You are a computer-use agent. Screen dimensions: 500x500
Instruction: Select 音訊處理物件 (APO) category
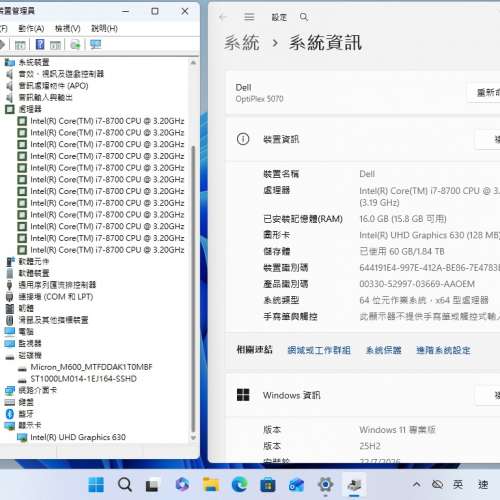[53, 86]
